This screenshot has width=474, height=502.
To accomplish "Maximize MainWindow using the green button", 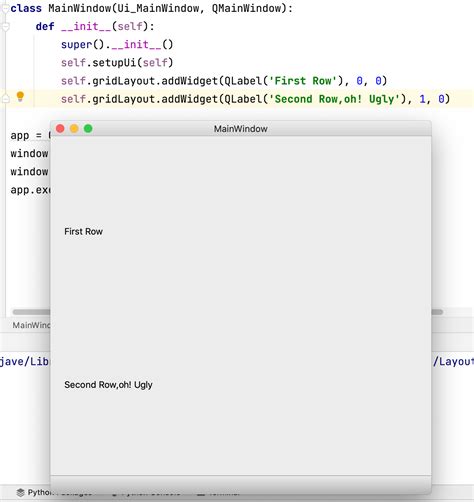I will [88, 129].
